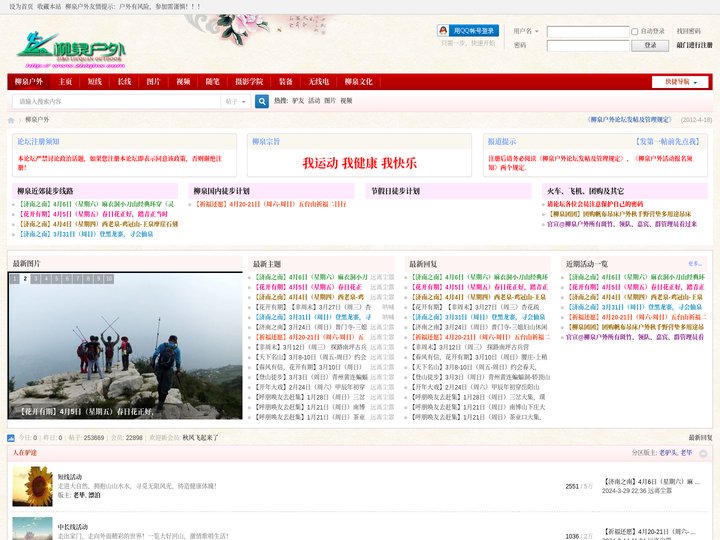Click the 登录 login button

tap(650, 45)
